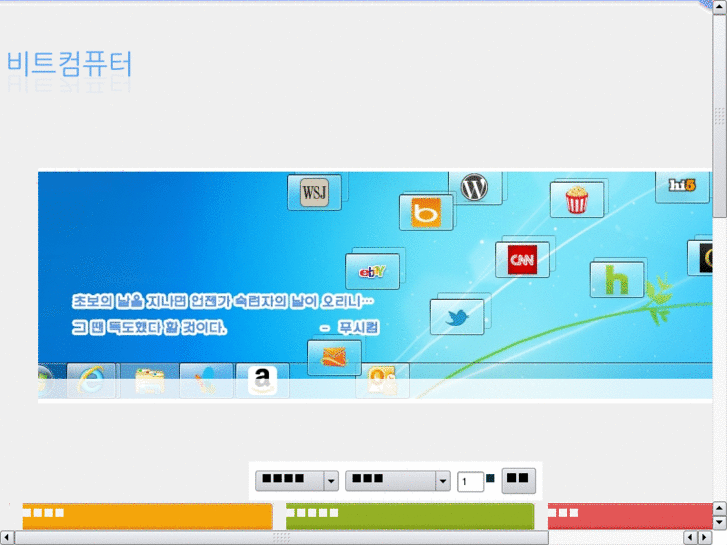
Task: Click the quote line 그 땐 독도했다 할 것이다
Action: (149, 327)
